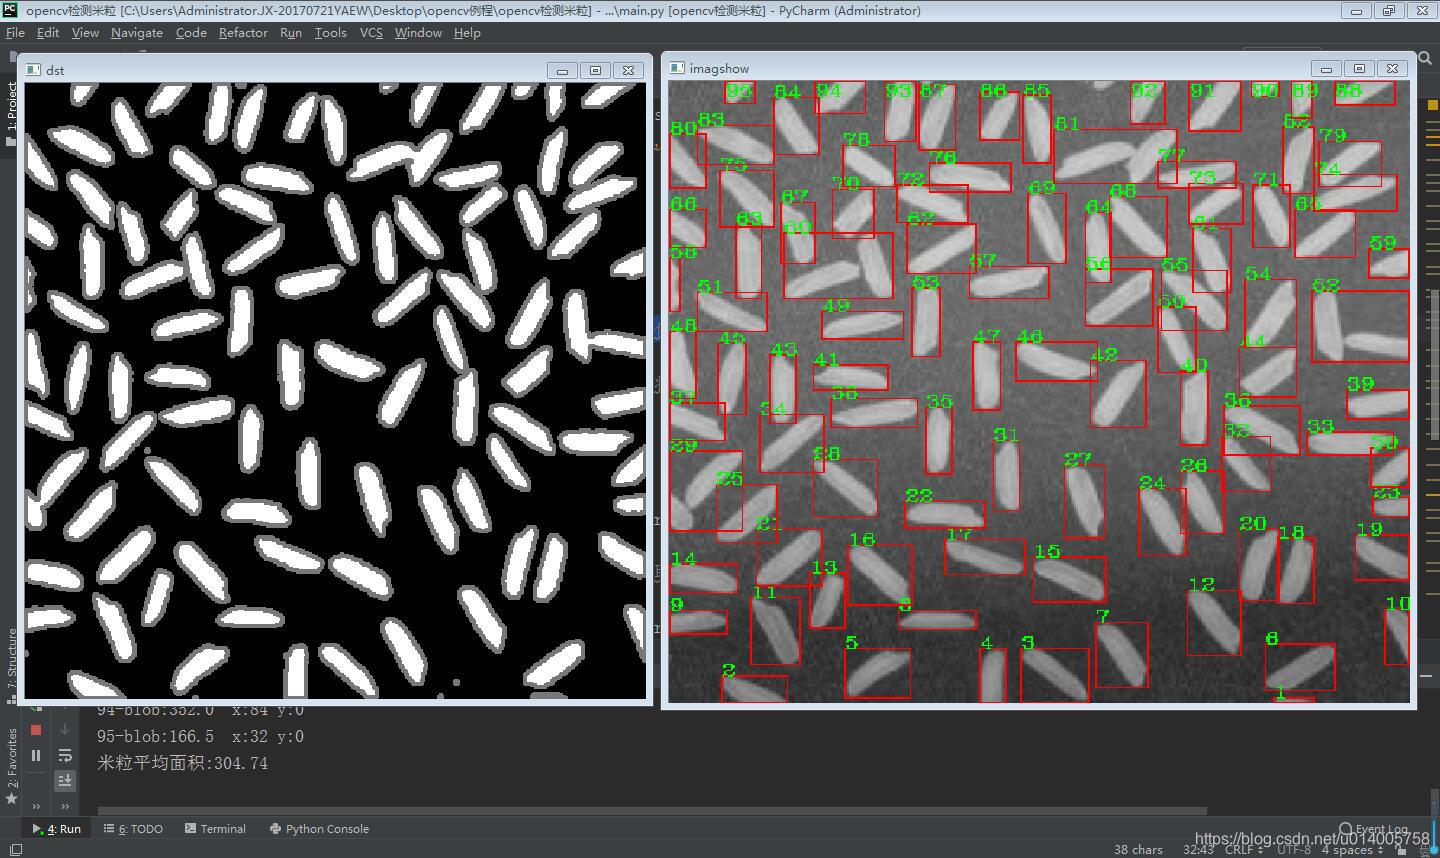
Task: Open the Tools menu
Action: 330,33
